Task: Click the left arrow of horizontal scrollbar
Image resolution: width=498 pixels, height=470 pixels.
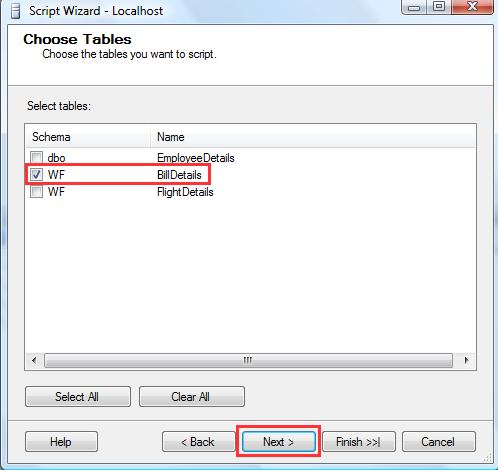Action: click(34, 360)
